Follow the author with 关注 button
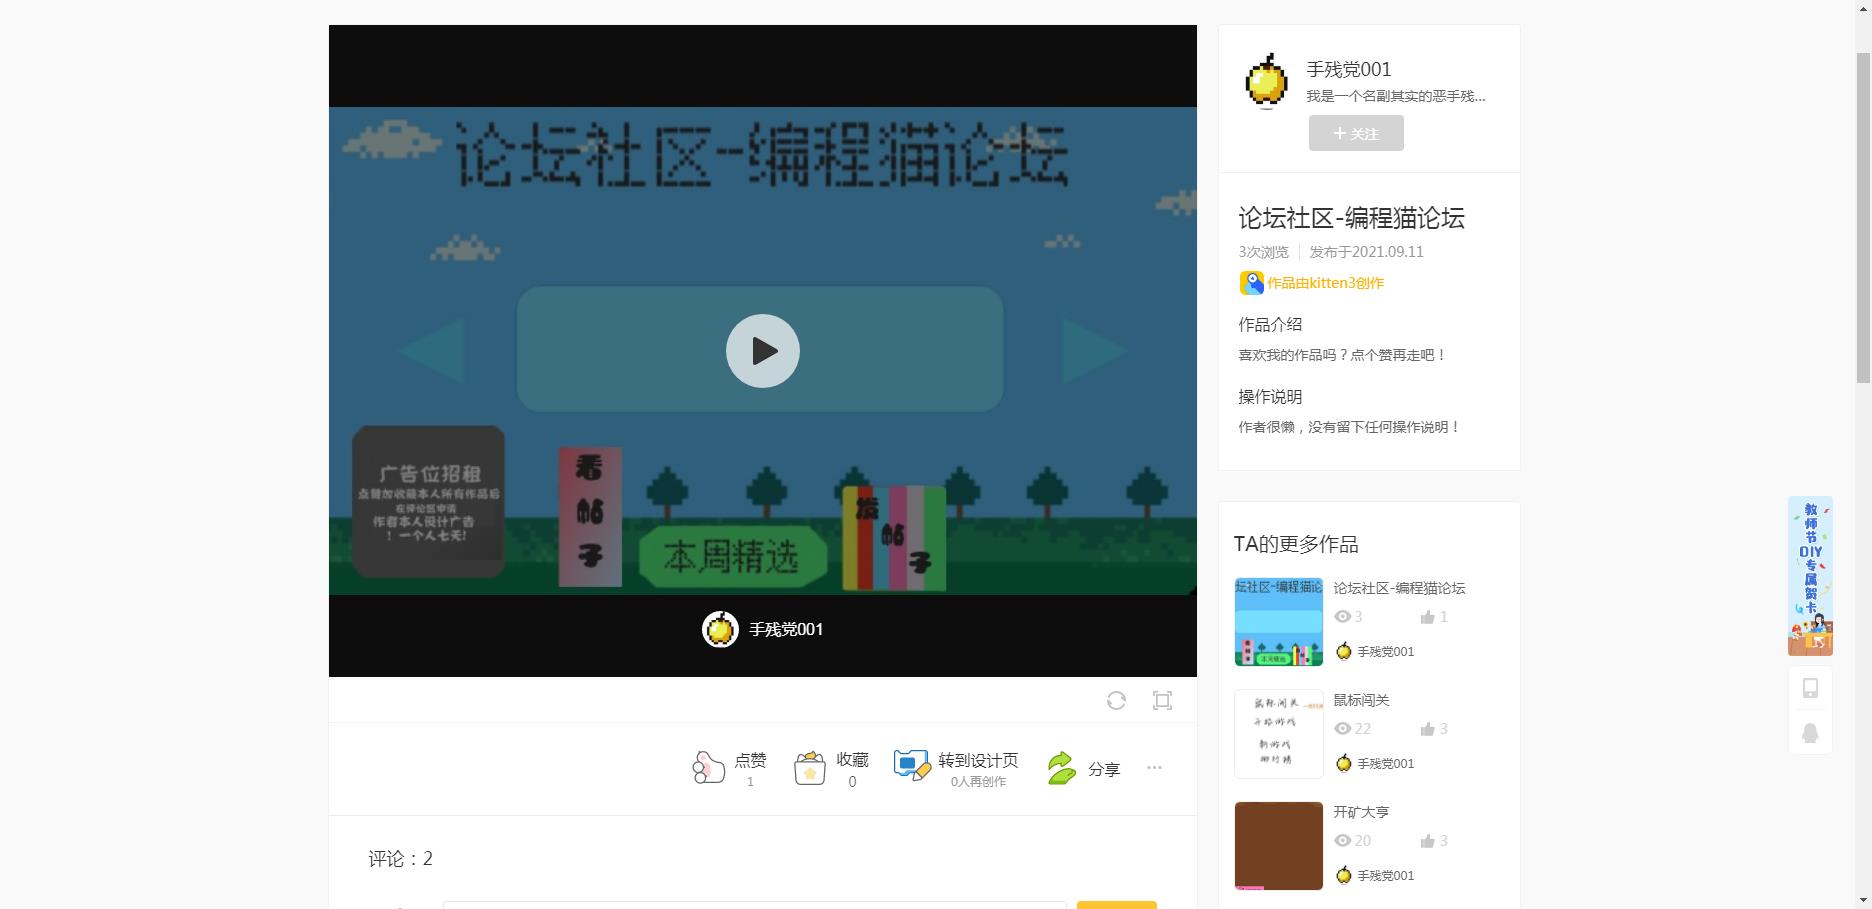The height and width of the screenshot is (909, 1872). [x=1356, y=133]
